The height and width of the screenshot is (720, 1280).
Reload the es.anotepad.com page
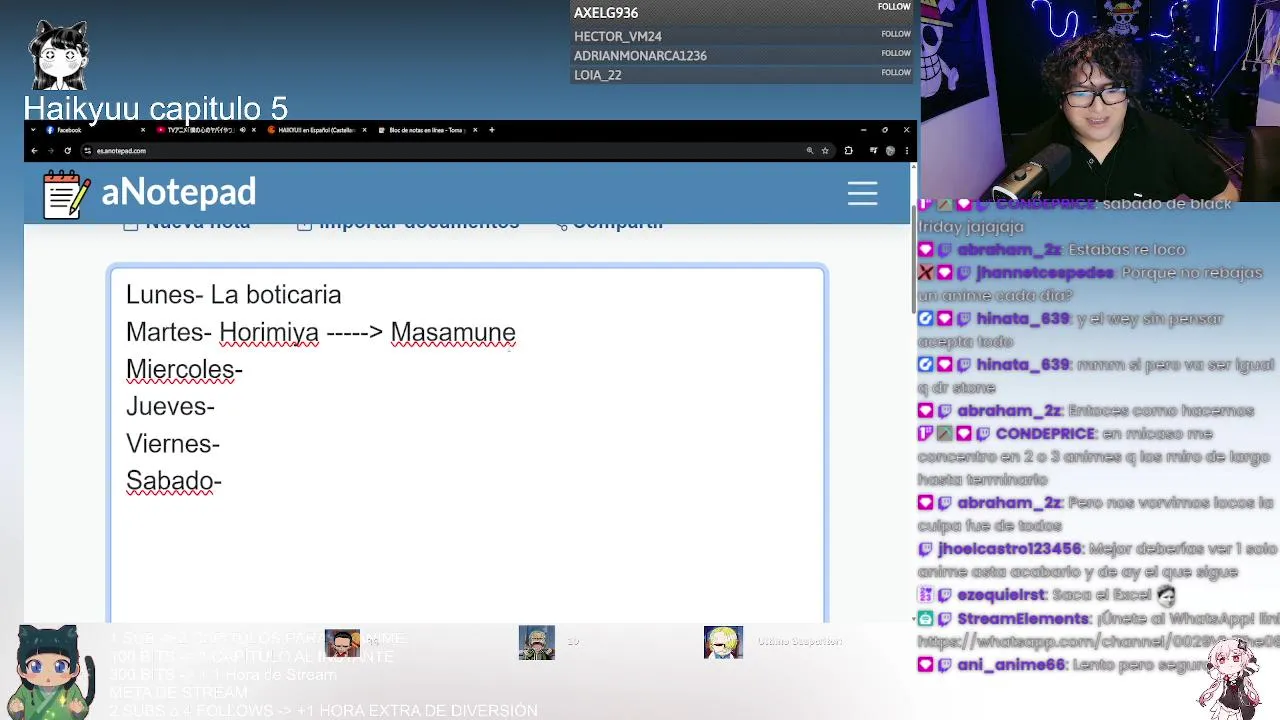pyautogui.click(x=67, y=151)
